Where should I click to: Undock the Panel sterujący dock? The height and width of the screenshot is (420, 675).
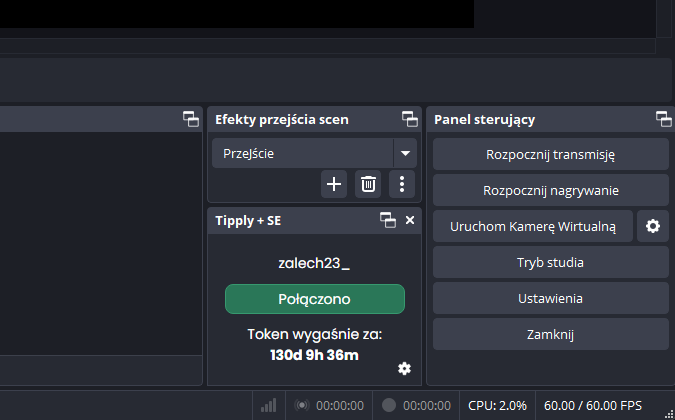664,119
